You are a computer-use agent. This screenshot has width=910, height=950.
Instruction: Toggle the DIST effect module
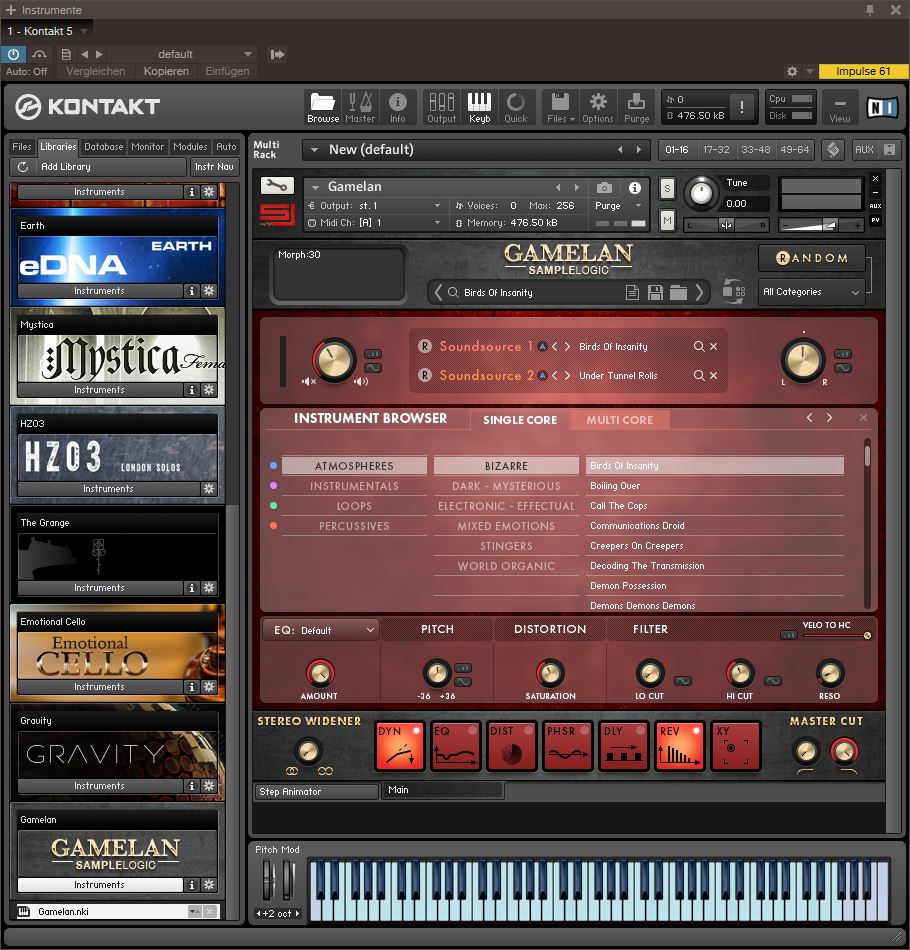(x=512, y=746)
